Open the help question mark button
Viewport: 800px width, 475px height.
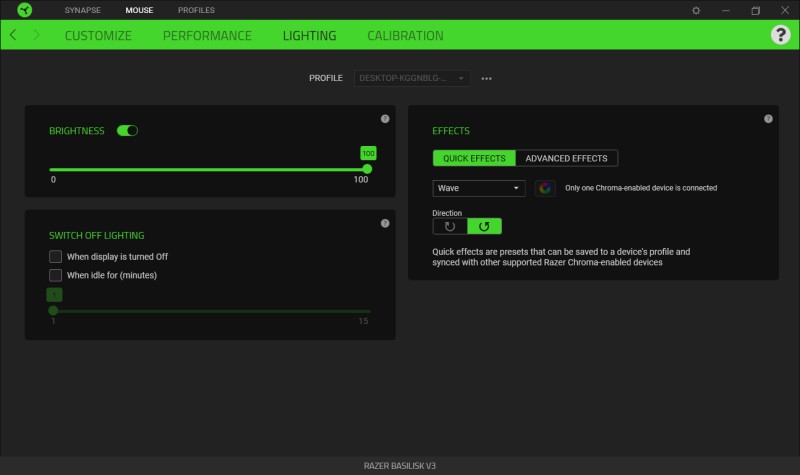(x=780, y=35)
